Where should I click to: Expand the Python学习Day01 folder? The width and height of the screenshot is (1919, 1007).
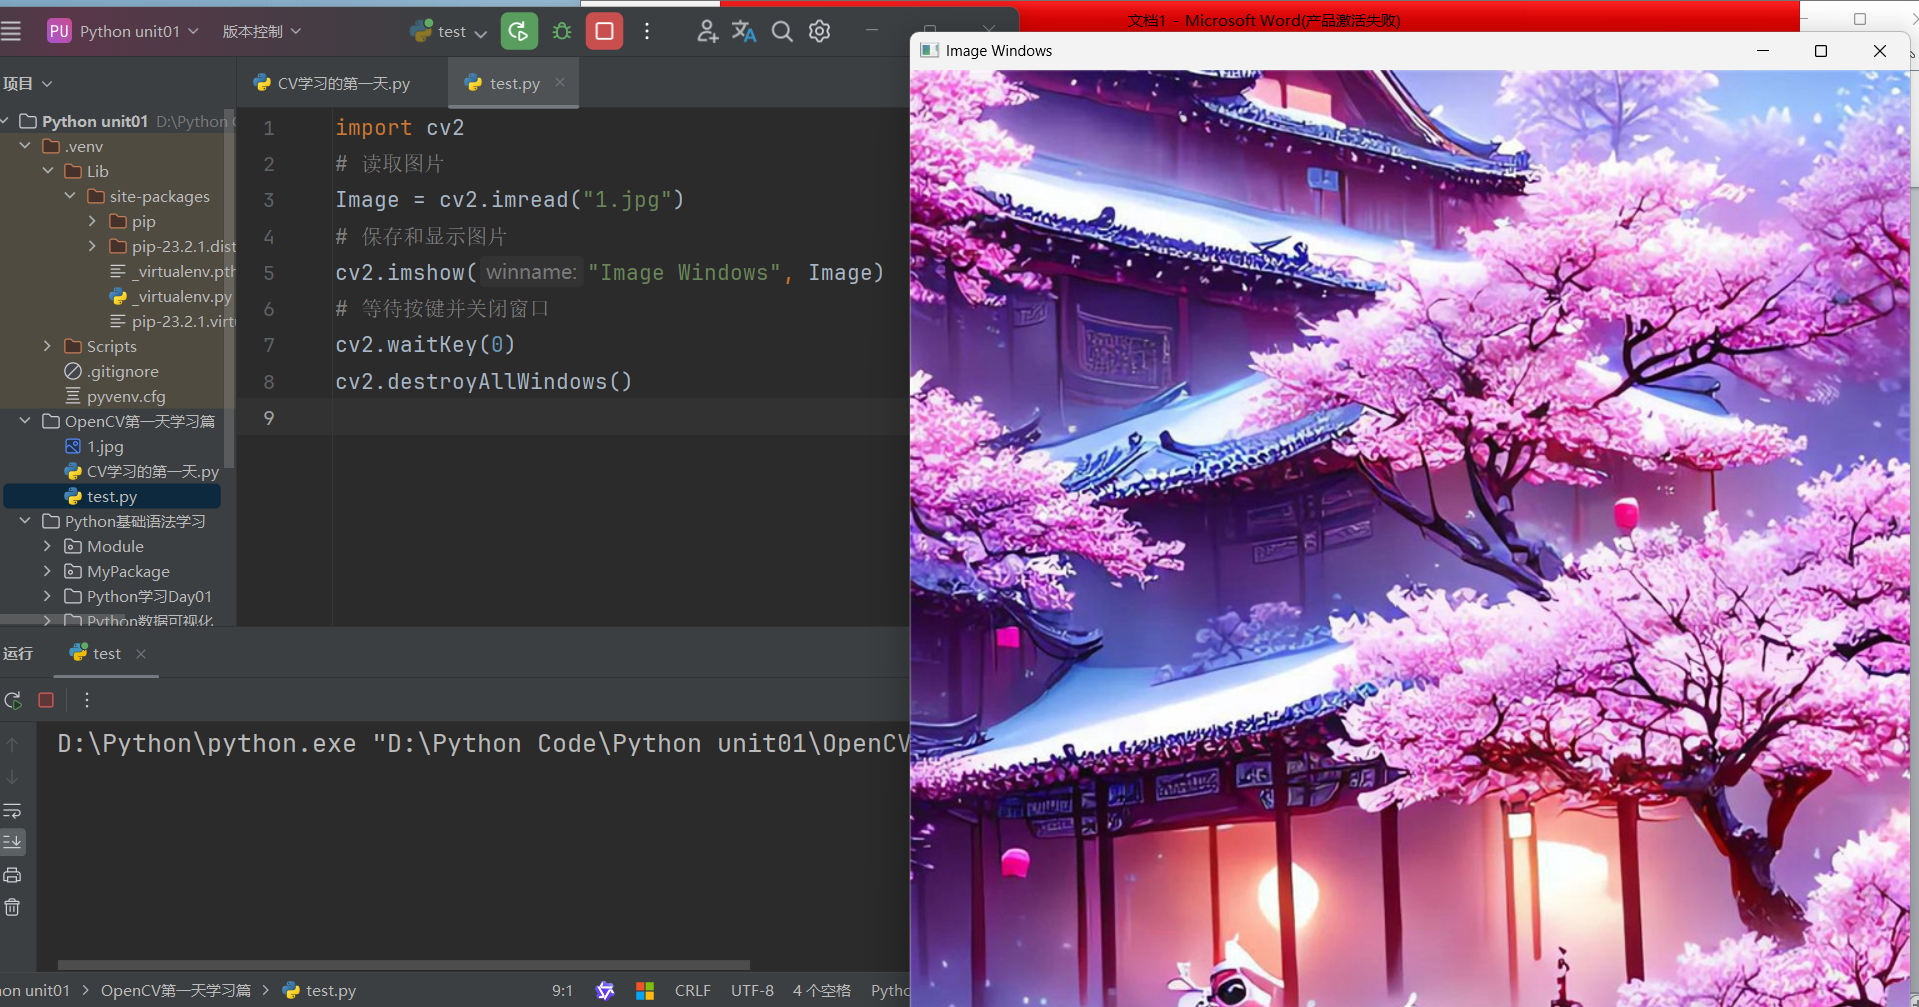pos(47,596)
